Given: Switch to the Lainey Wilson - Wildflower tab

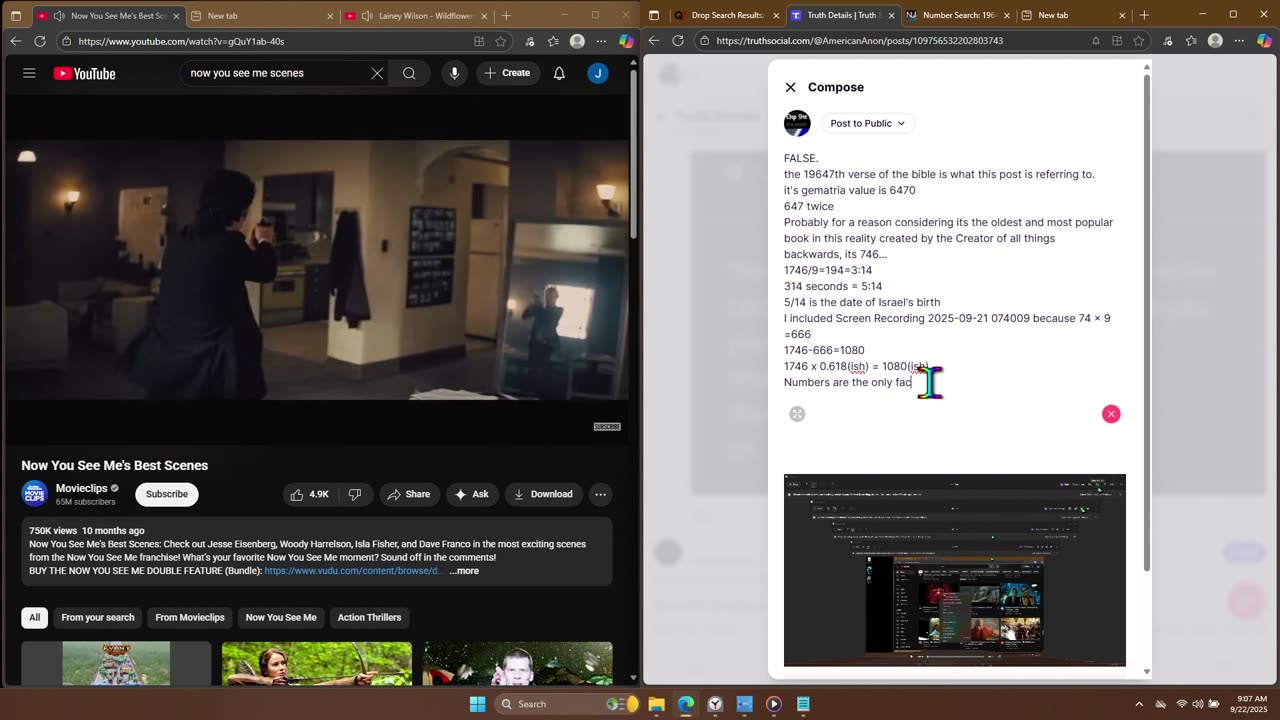Looking at the screenshot, I should (x=415, y=15).
